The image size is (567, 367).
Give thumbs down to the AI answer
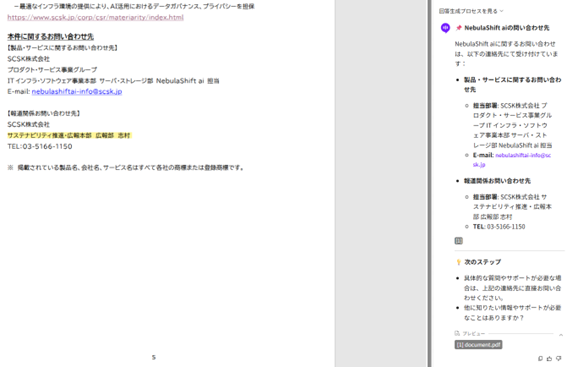[559, 358]
